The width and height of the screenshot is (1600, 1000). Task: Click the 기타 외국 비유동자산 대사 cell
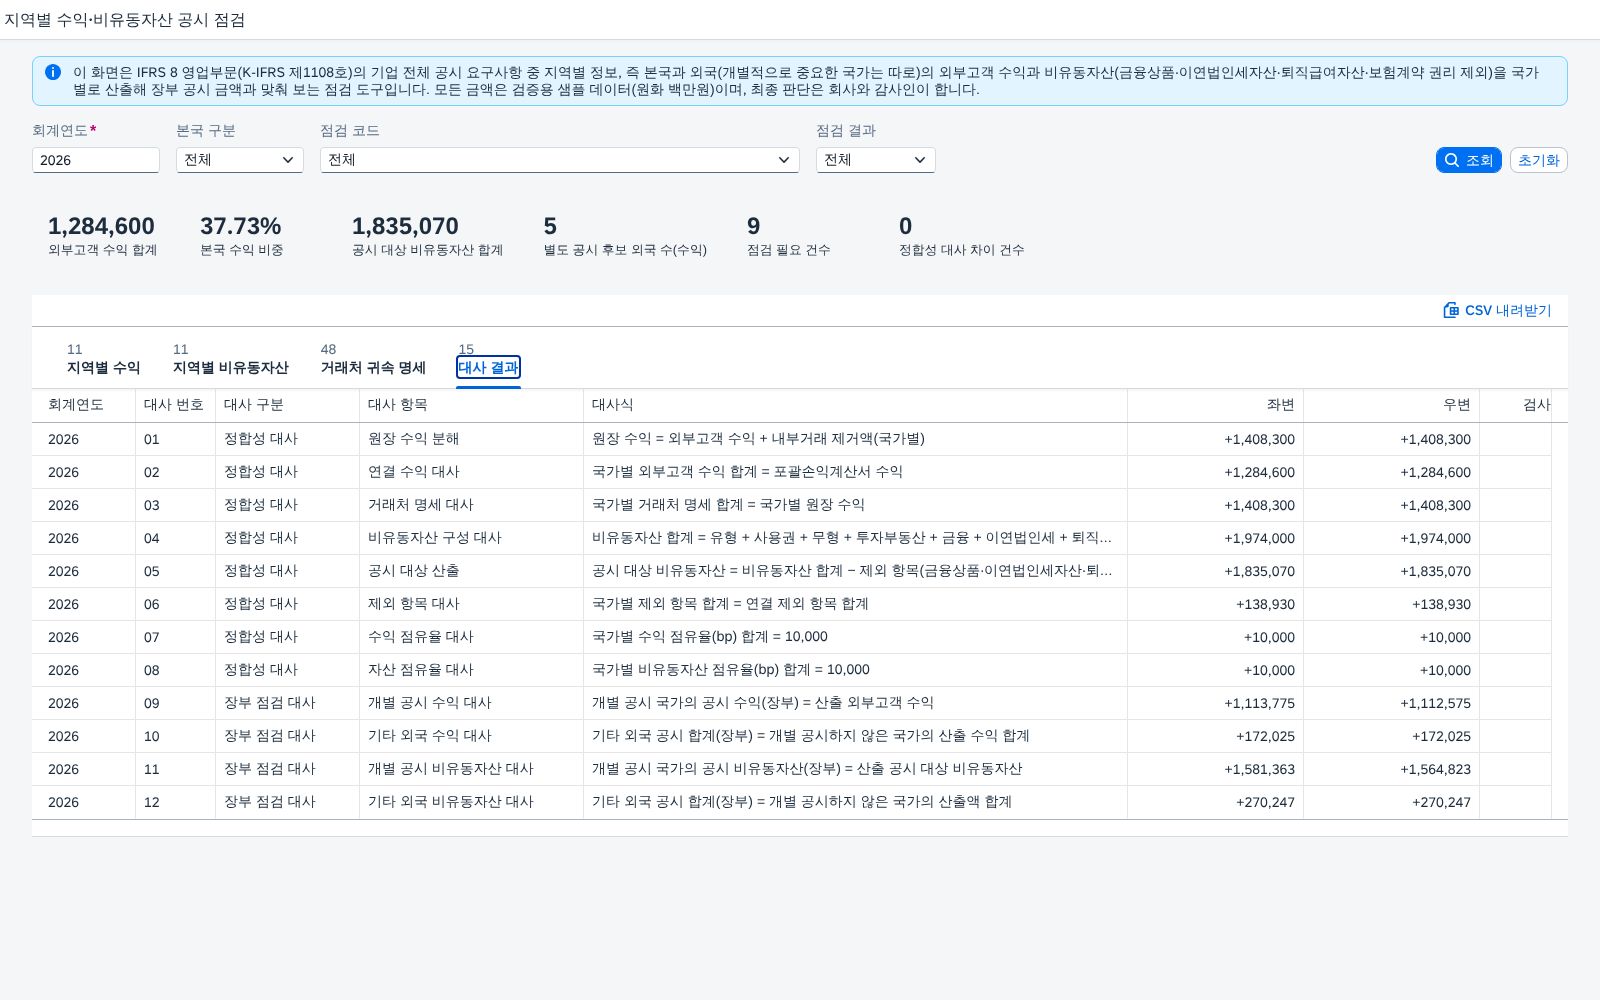pyautogui.click(x=471, y=802)
